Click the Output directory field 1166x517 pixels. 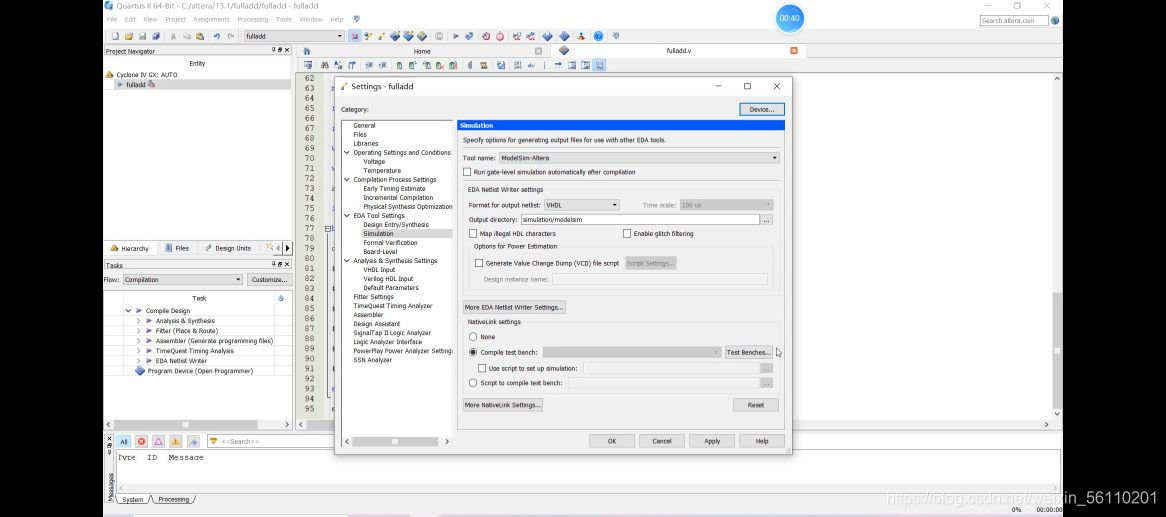(x=640, y=219)
